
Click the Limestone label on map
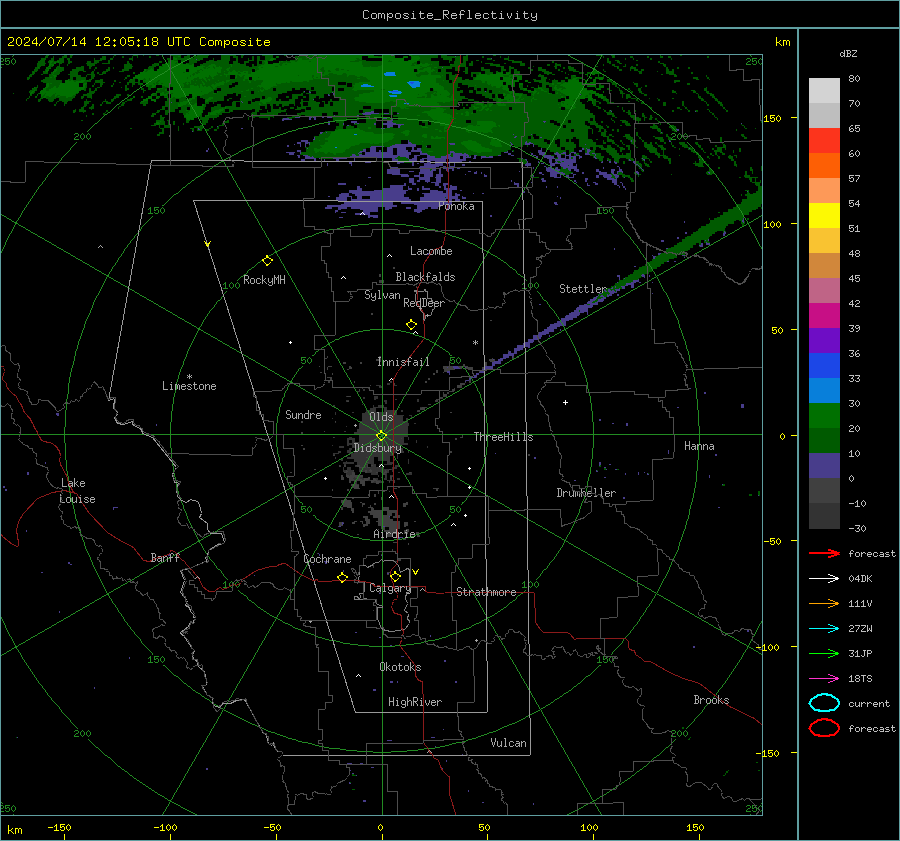point(189,386)
